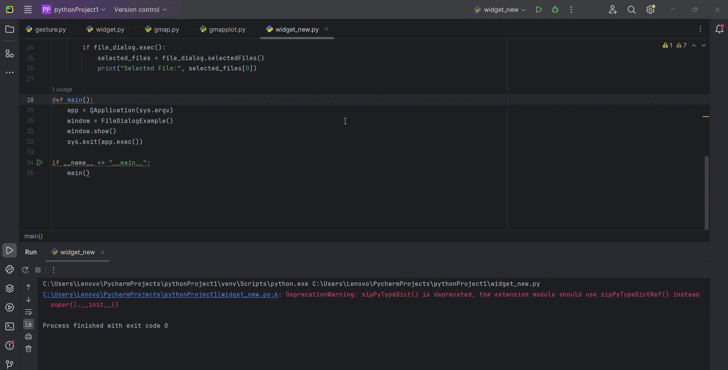The width and height of the screenshot is (728, 370).
Task: Rerun widget_new in Run panel
Action: pyautogui.click(x=25, y=270)
